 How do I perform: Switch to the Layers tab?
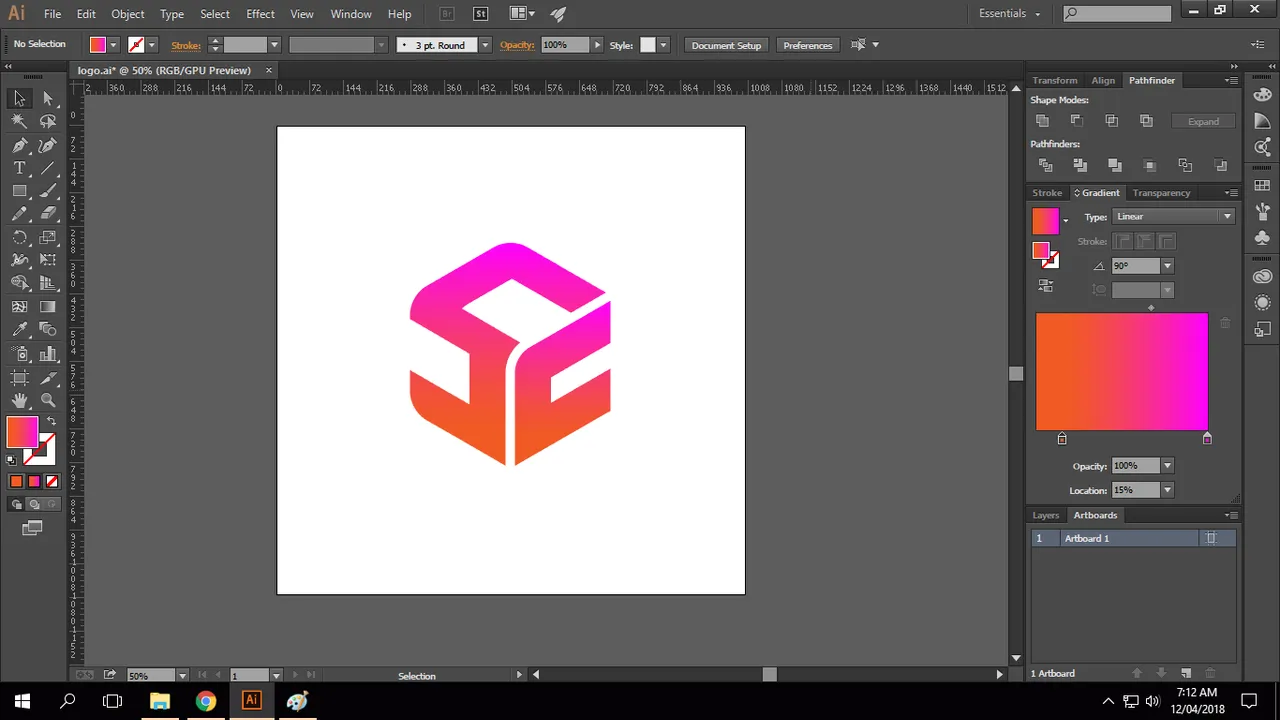tap(1046, 515)
